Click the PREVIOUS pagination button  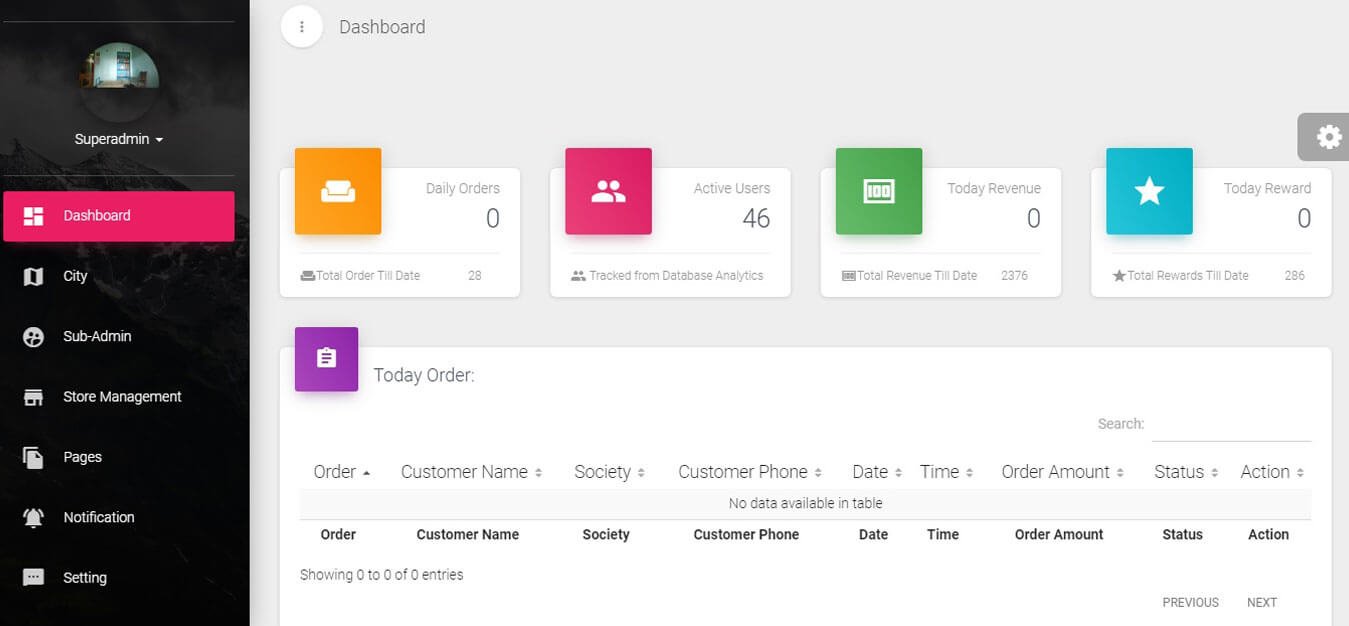[x=1190, y=602]
